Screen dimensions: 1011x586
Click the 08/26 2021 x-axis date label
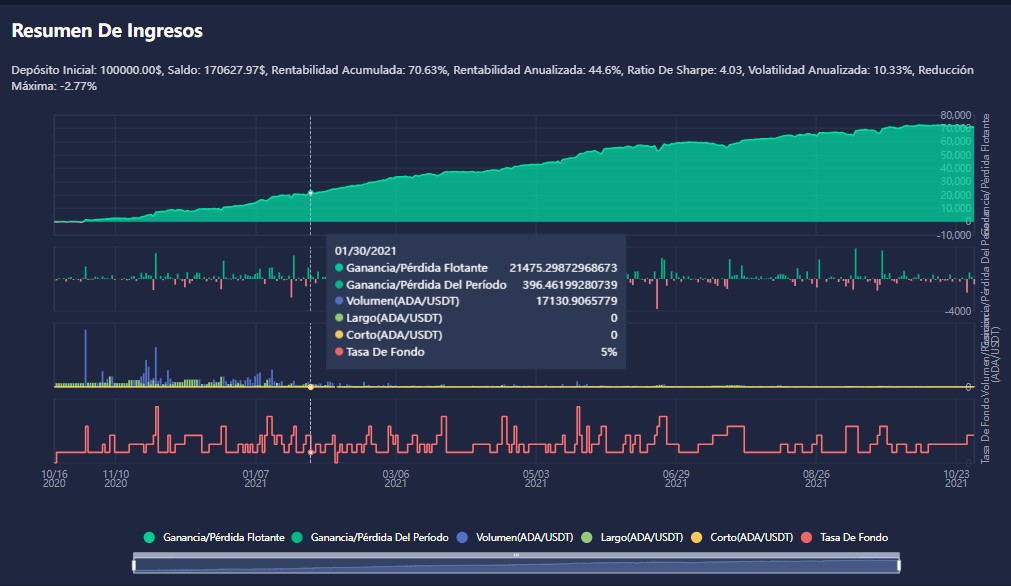[x=816, y=478]
